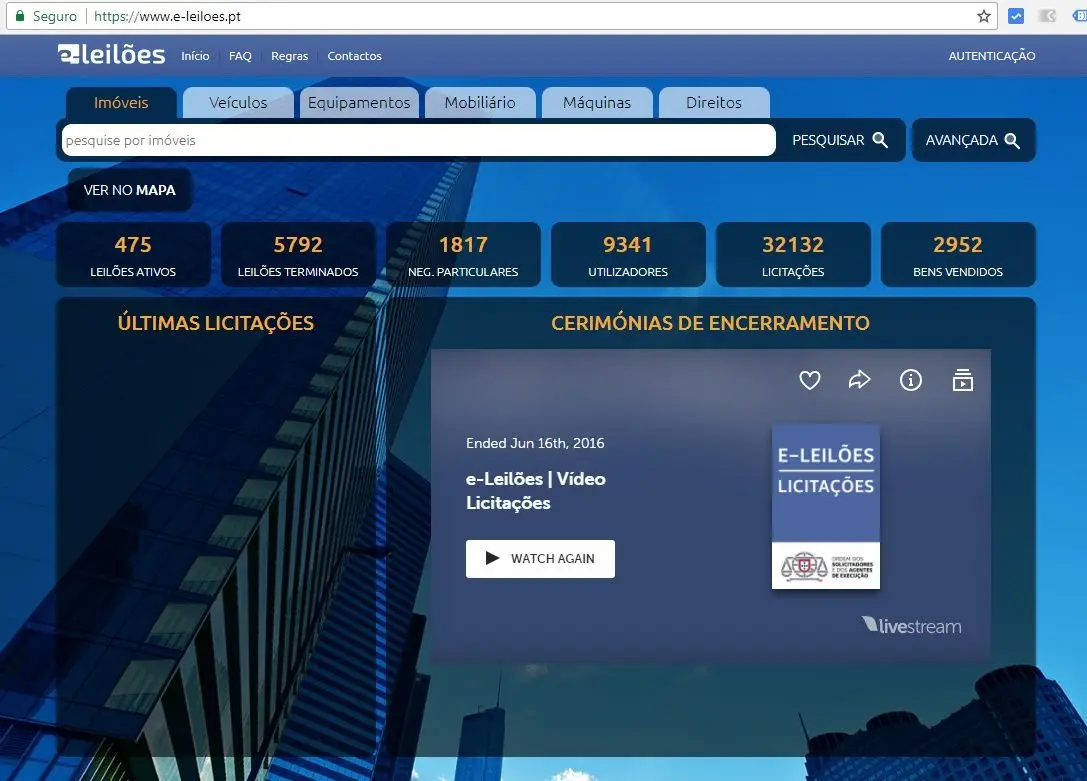
Task: Select the Equipamentos tab
Action: [x=359, y=103]
